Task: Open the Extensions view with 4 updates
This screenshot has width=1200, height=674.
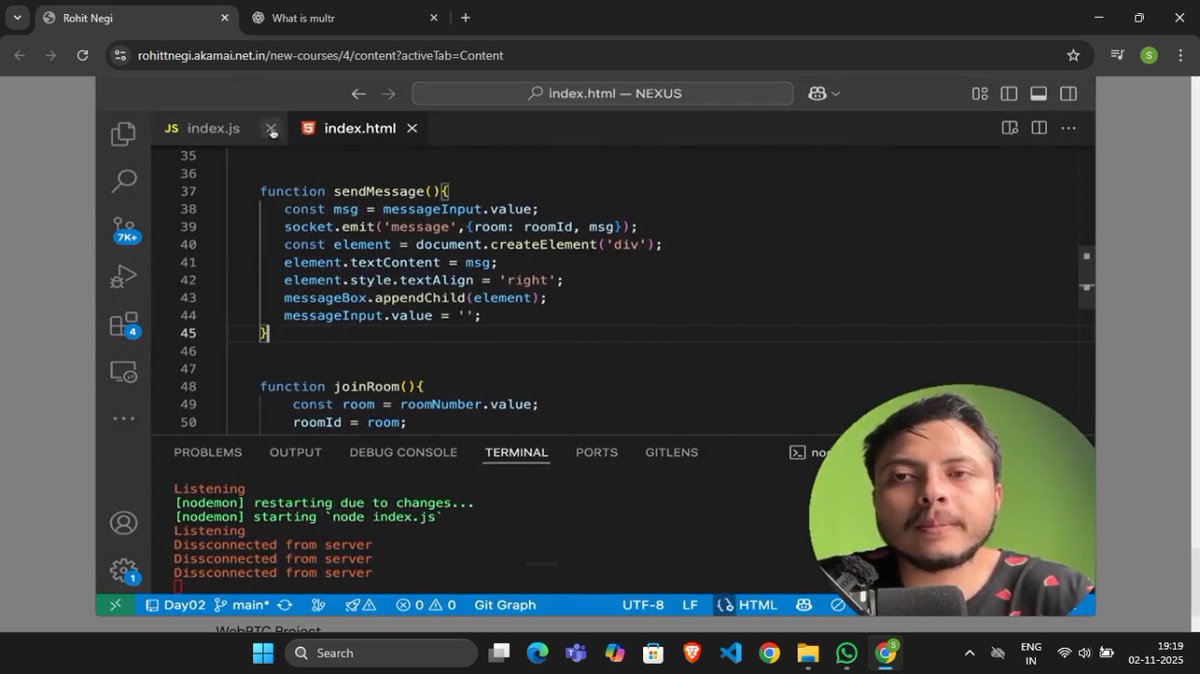Action: [123, 324]
